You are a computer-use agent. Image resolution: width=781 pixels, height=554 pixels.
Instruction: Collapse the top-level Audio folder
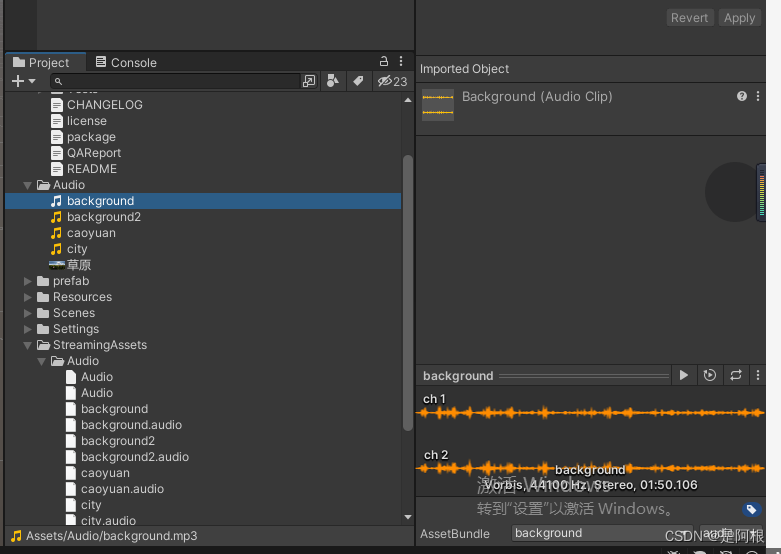tap(27, 185)
